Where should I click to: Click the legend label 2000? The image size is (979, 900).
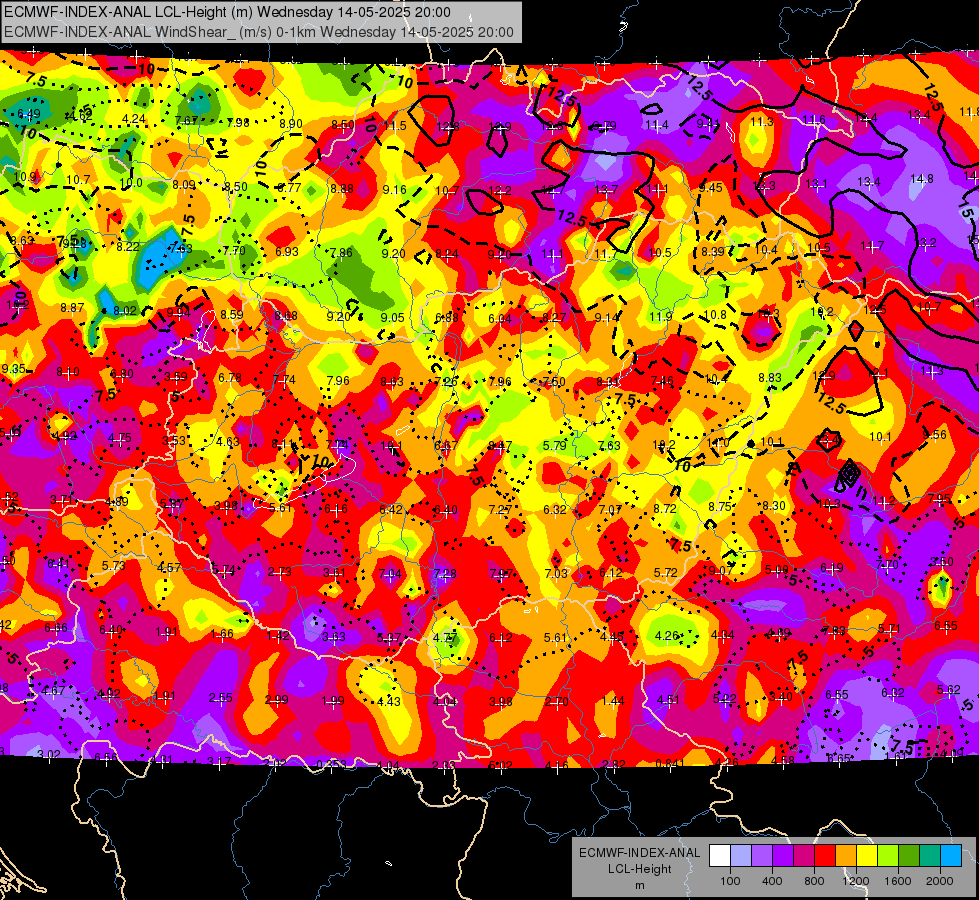940,881
